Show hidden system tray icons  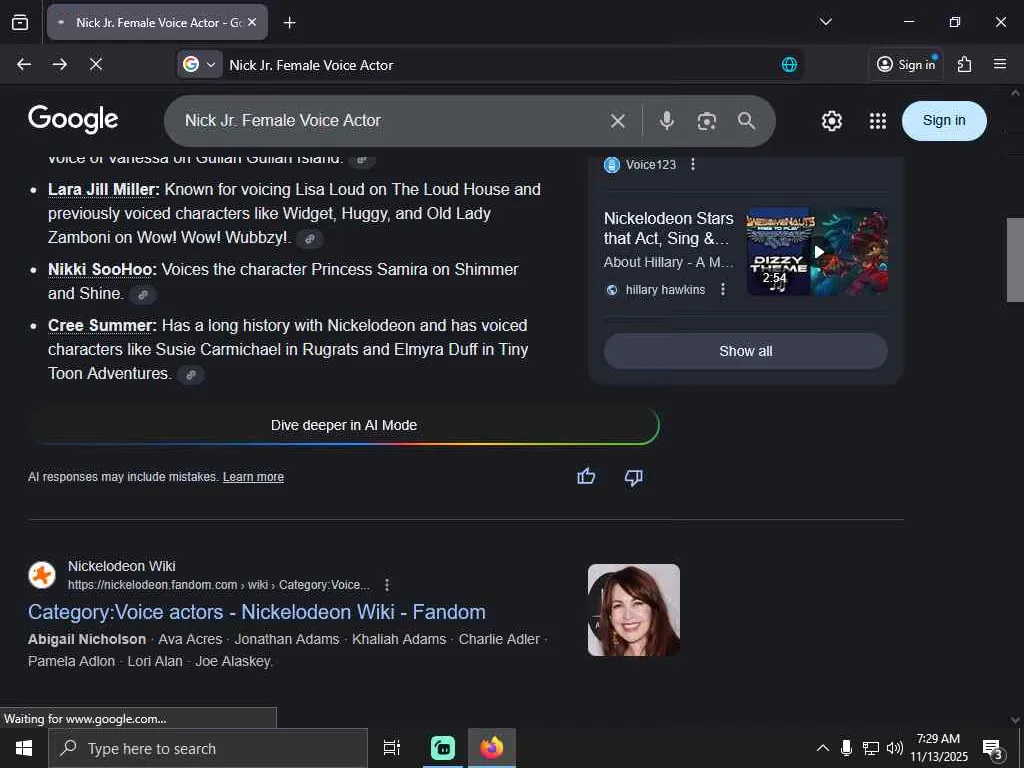[823, 748]
